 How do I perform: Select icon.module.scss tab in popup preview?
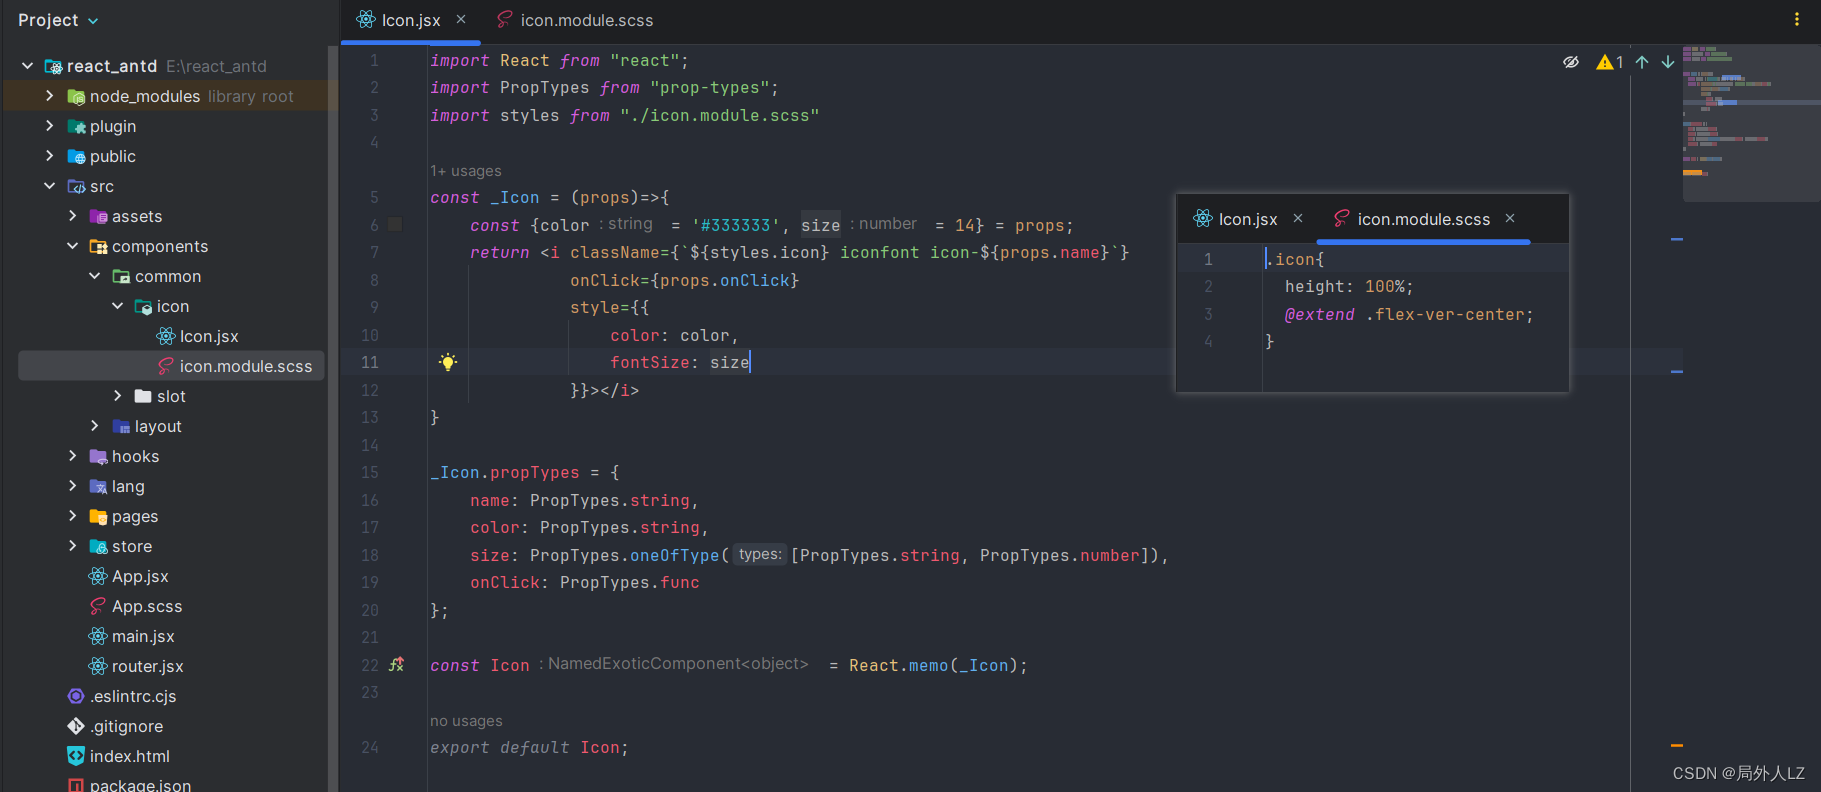(x=1412, y=219)
